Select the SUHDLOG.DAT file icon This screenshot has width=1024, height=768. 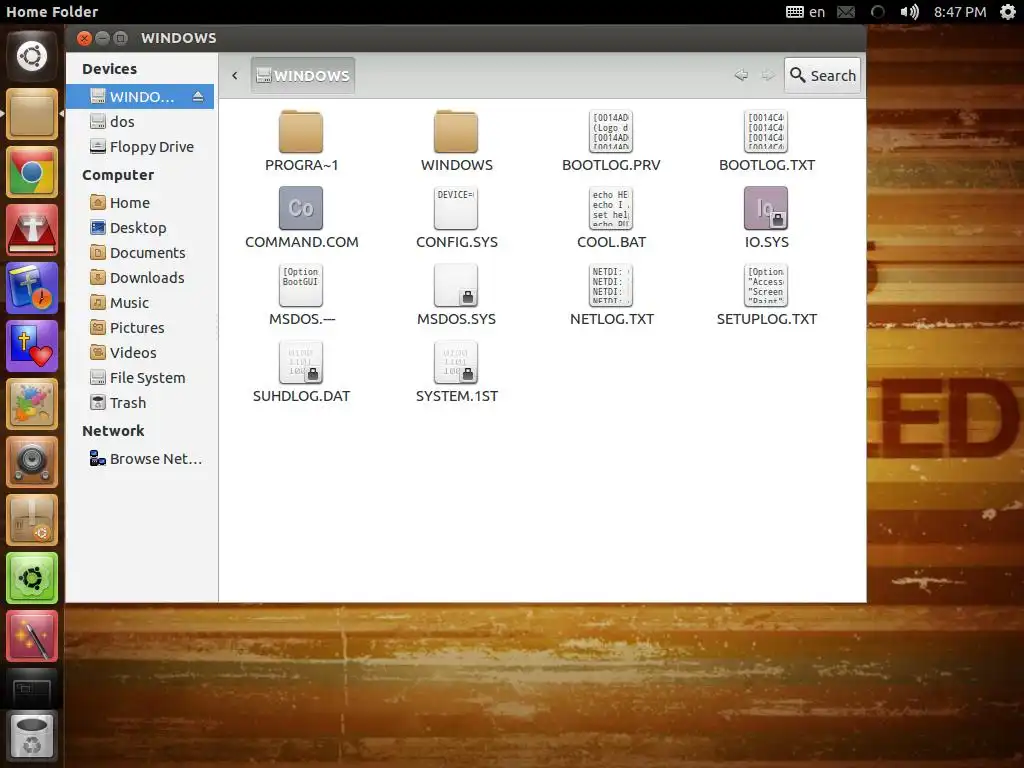301,362
